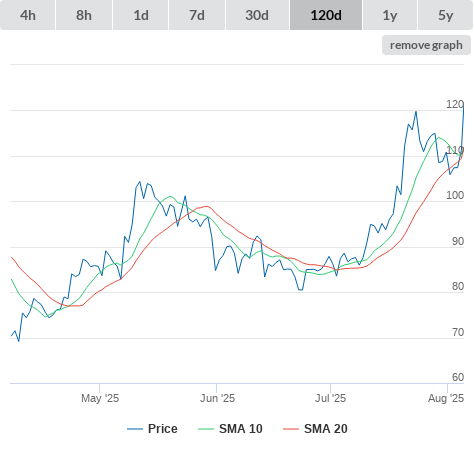Switch to the 4h time range tab

click(28, 15)
